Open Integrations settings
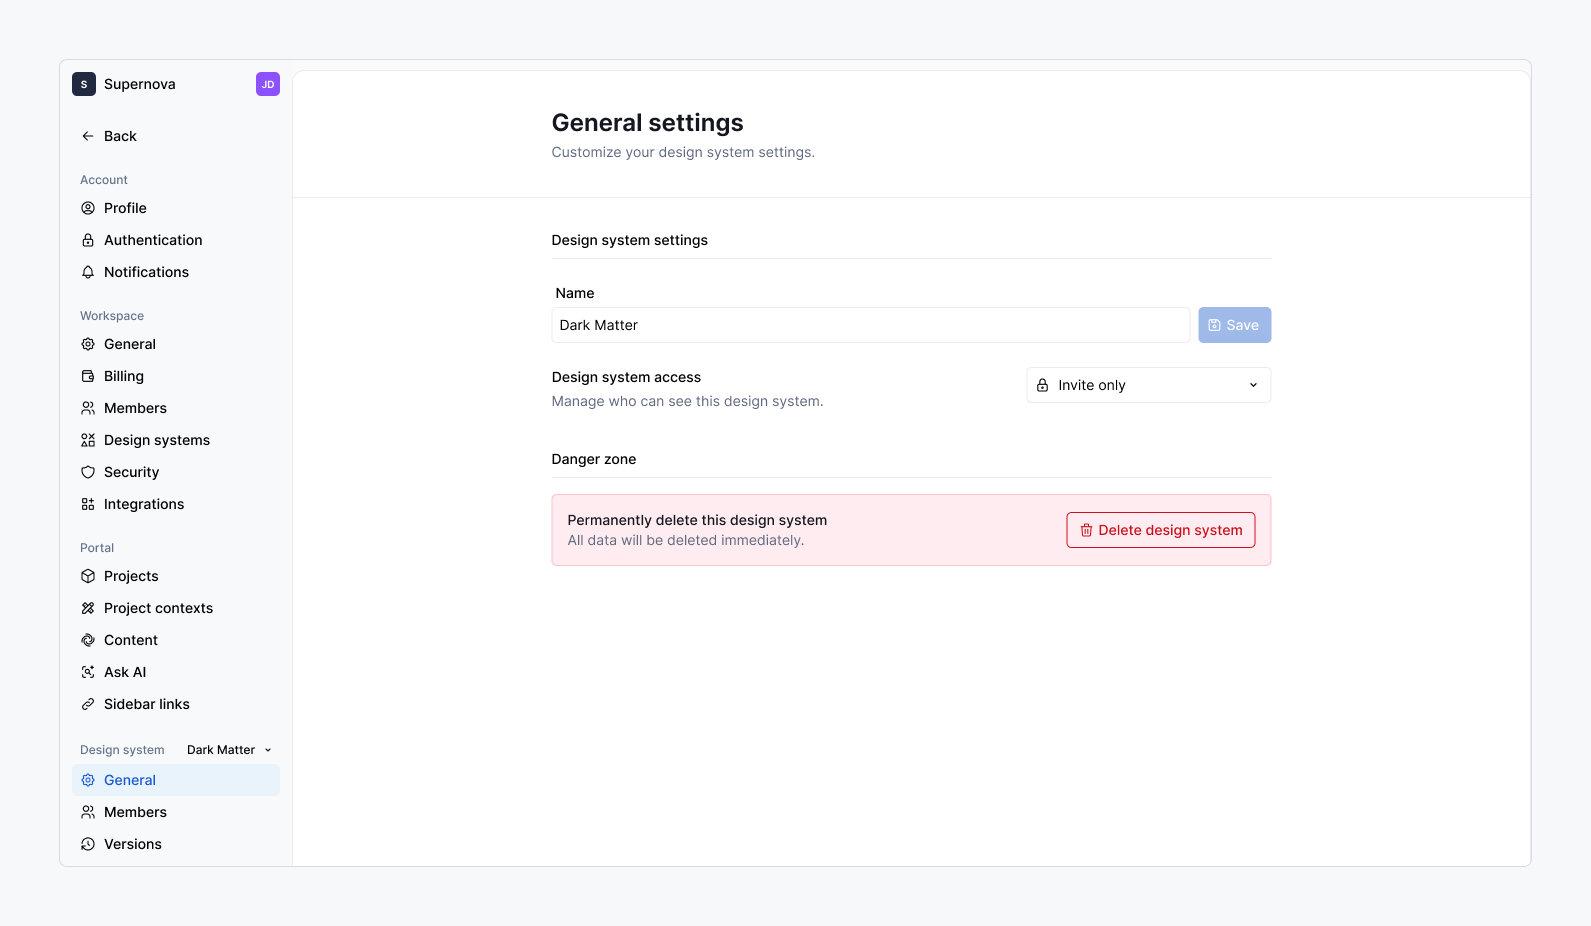The image size is (1591, 926). point(176,504)
